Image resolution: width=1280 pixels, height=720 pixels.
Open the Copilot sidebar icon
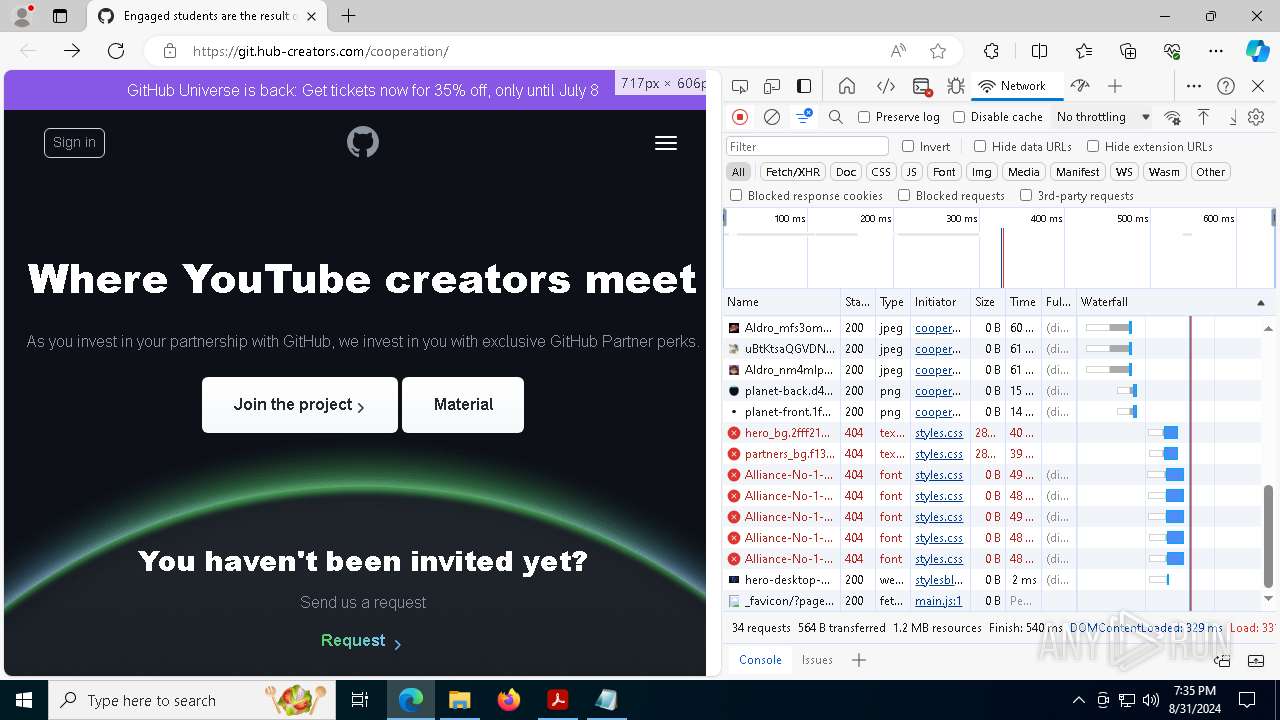(1257, 51)
